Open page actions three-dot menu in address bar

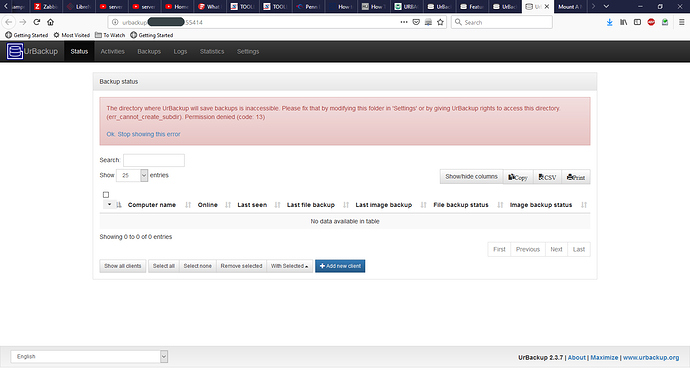coord(404,22)
